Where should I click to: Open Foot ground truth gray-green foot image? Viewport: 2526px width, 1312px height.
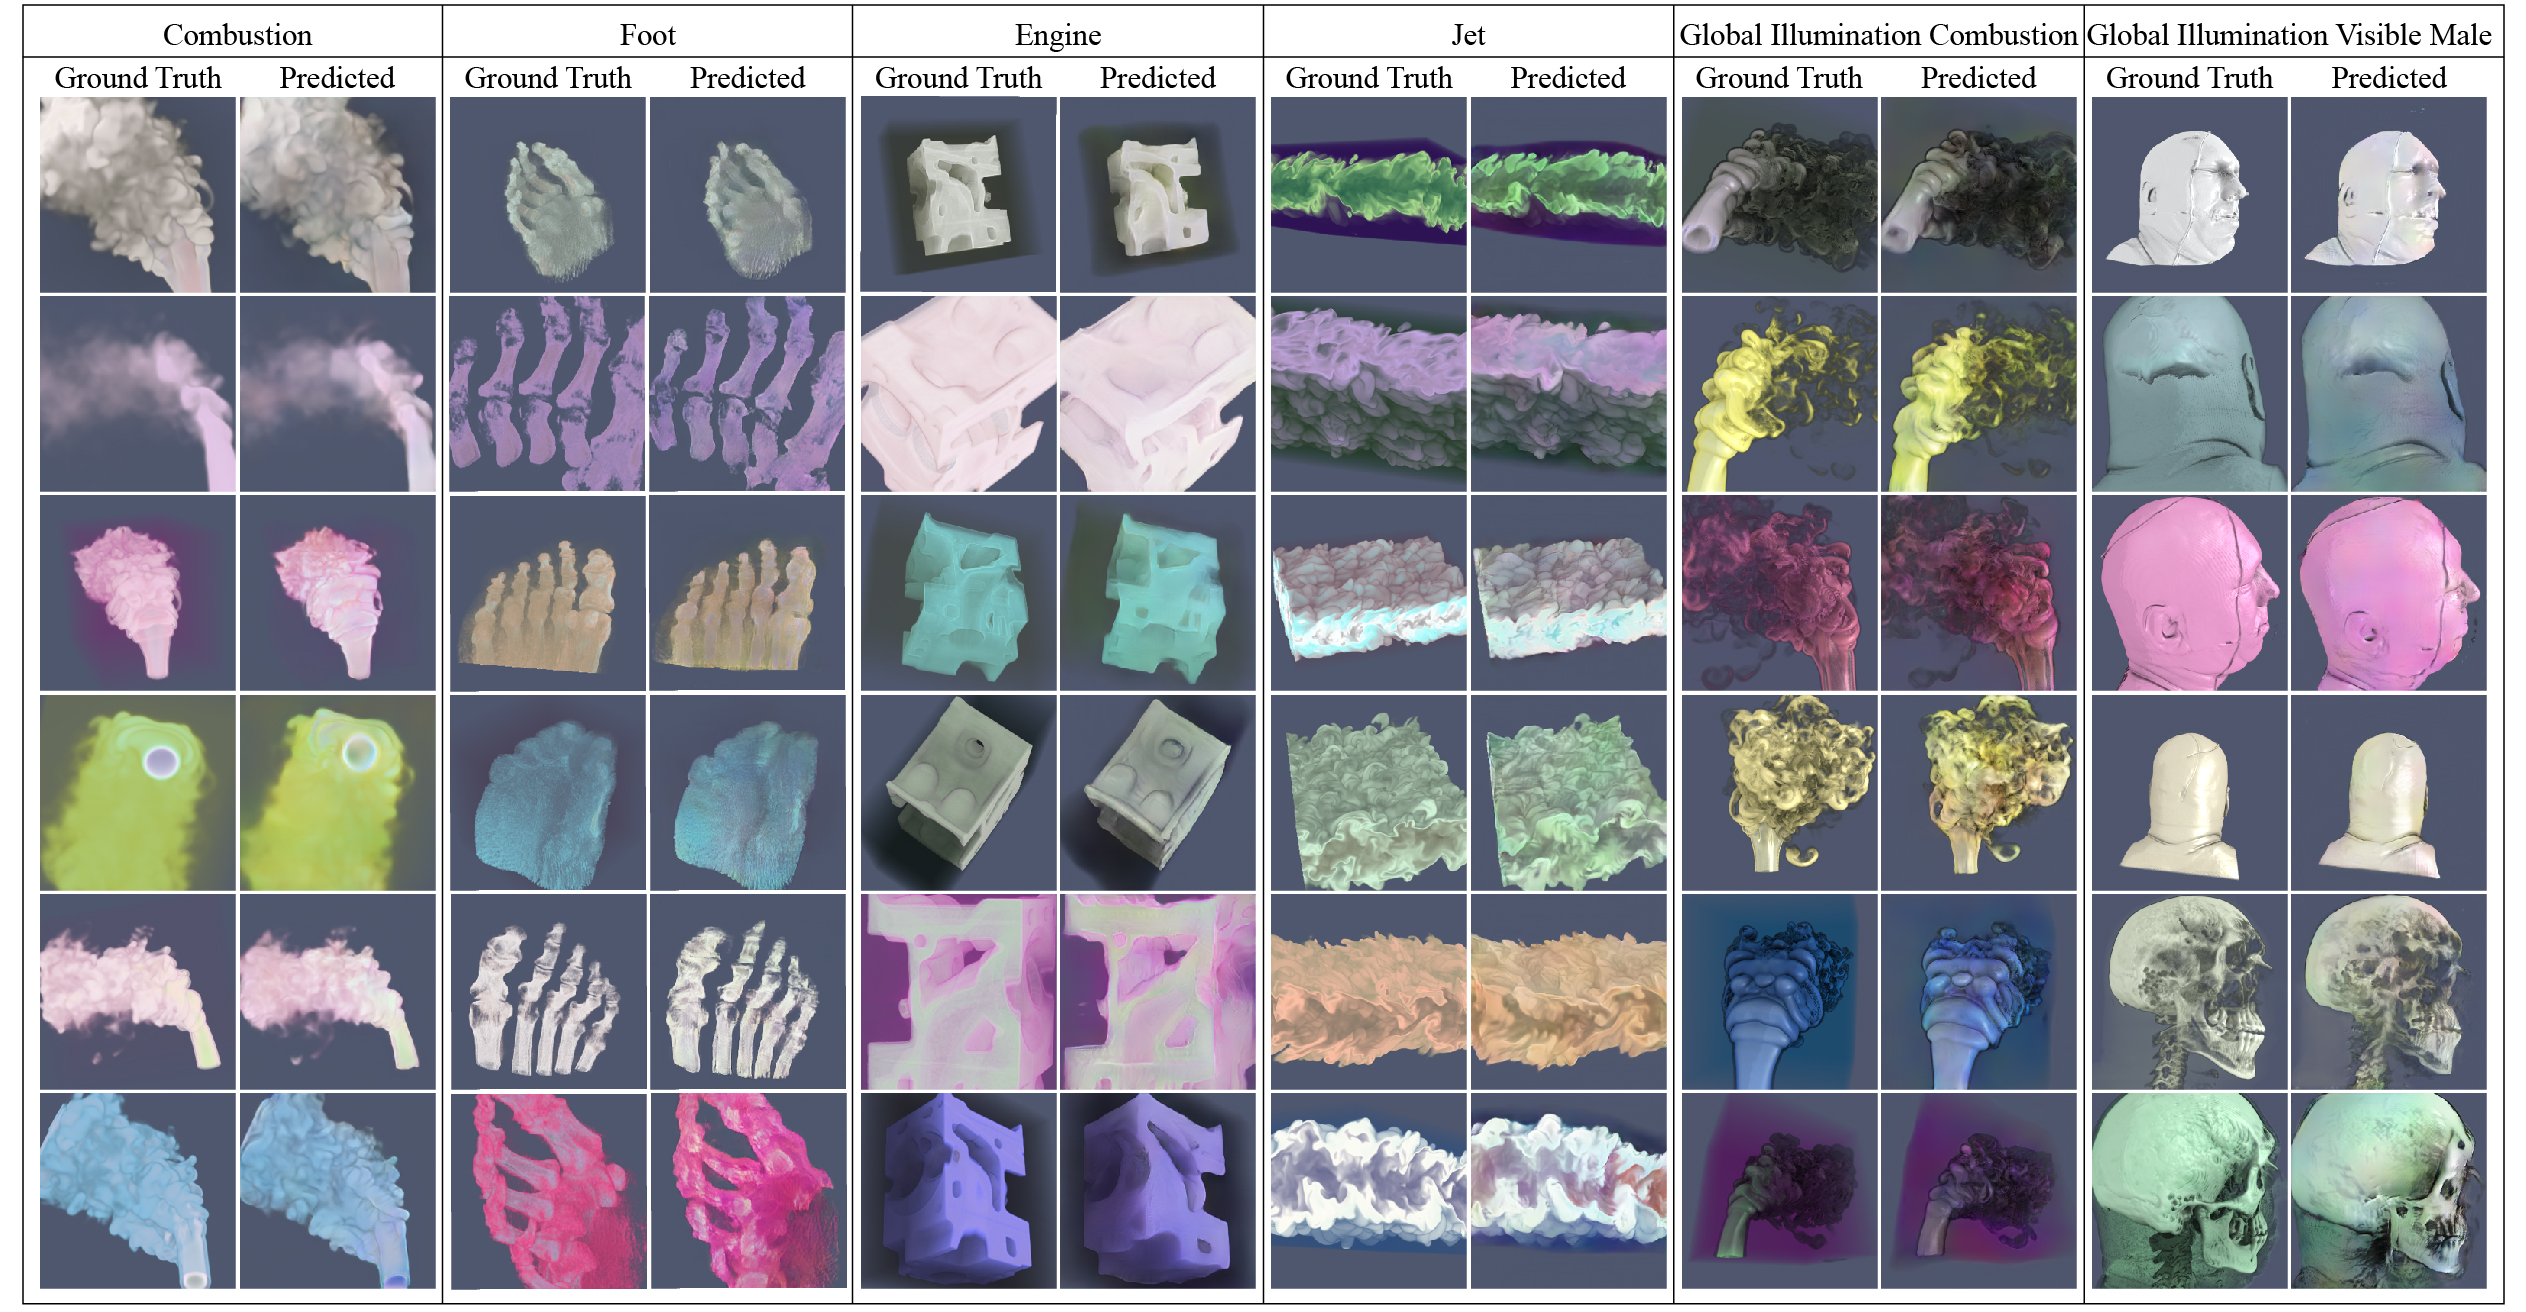pos(548,194)
